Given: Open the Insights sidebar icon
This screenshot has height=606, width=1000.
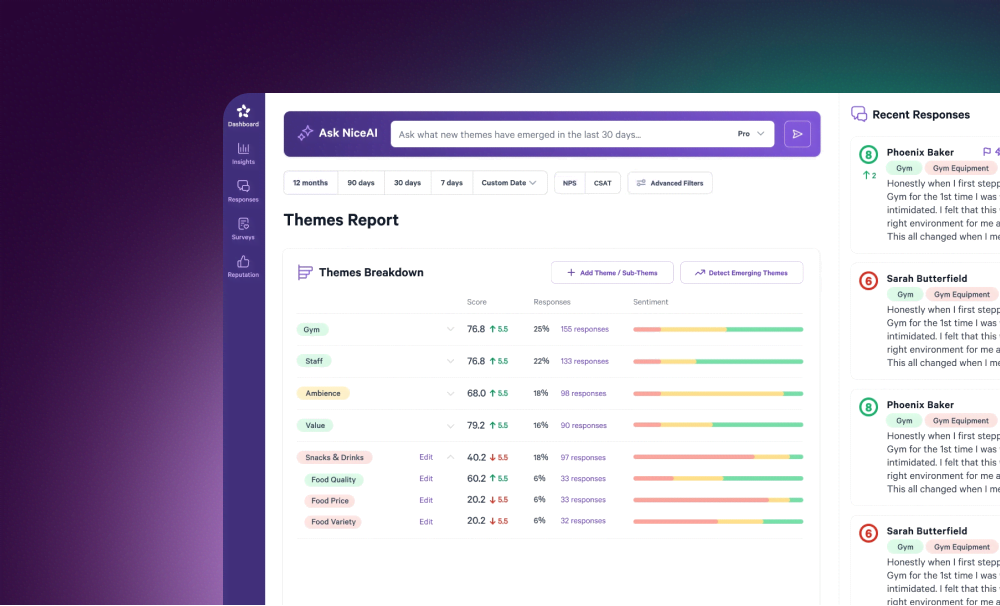Looking at the screenshot, I should pos(243,149).
